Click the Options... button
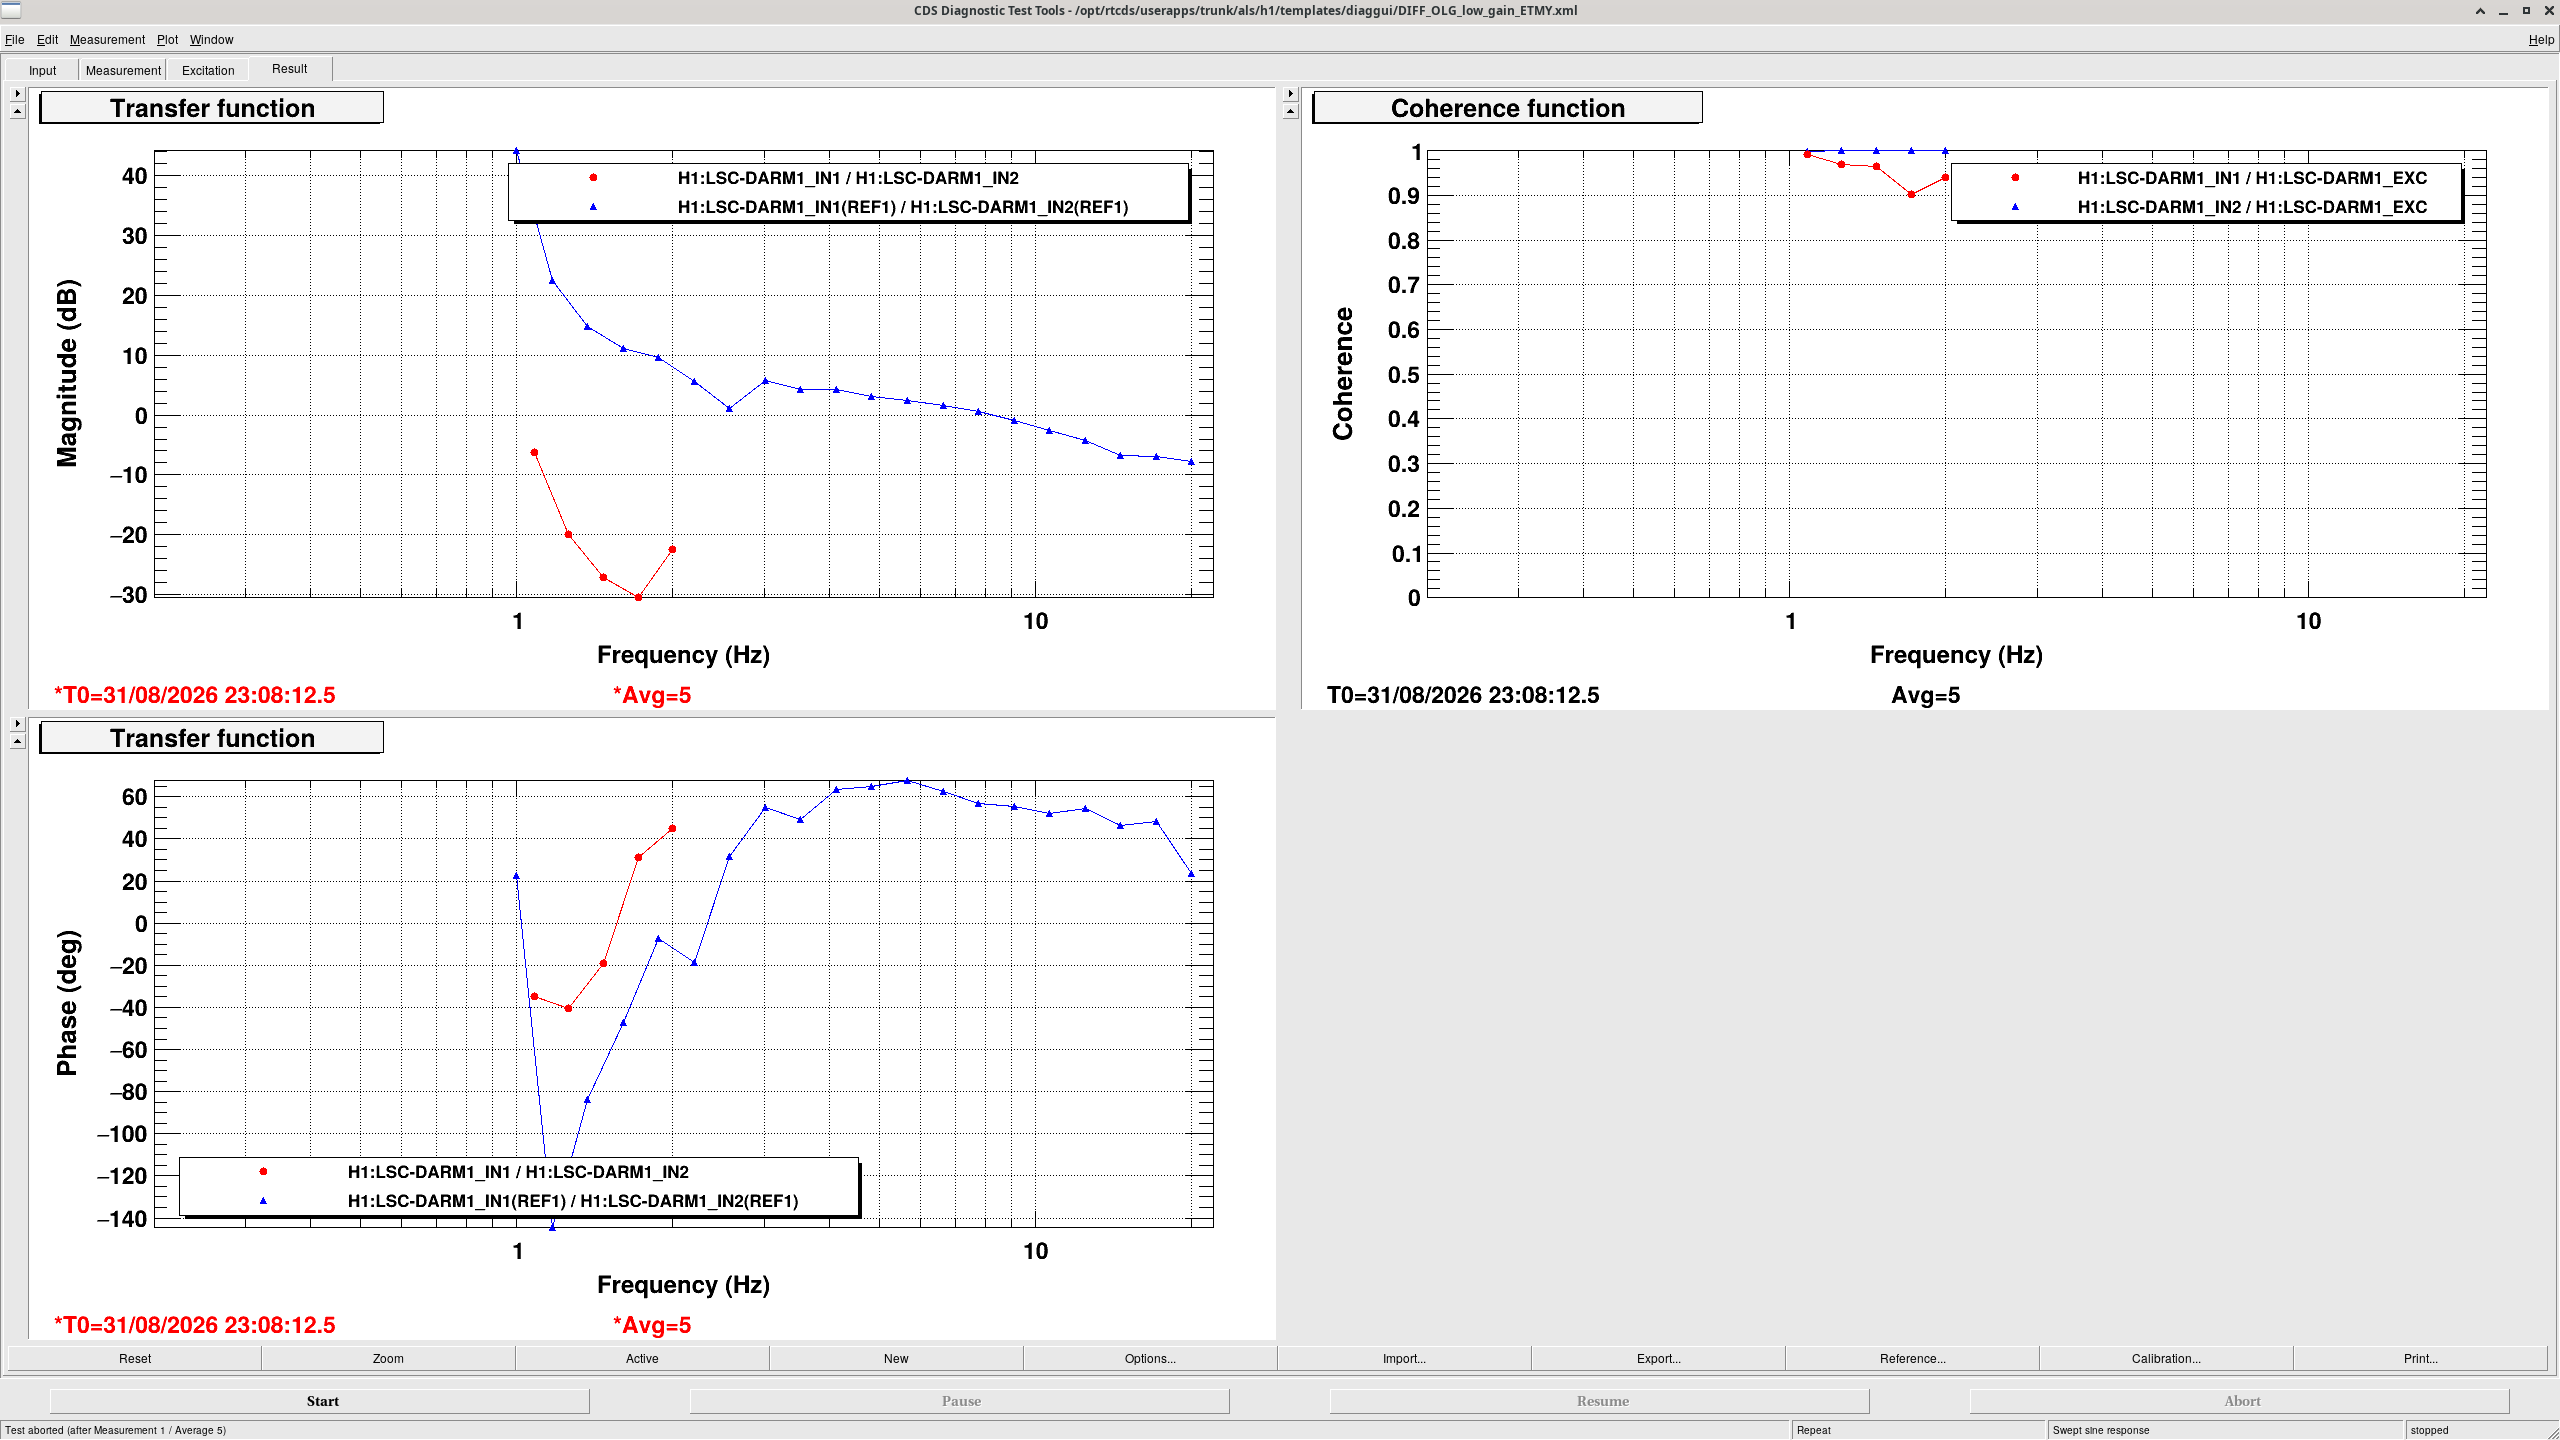This screenshot has width=2560, height=1440. (1150, 1358)
